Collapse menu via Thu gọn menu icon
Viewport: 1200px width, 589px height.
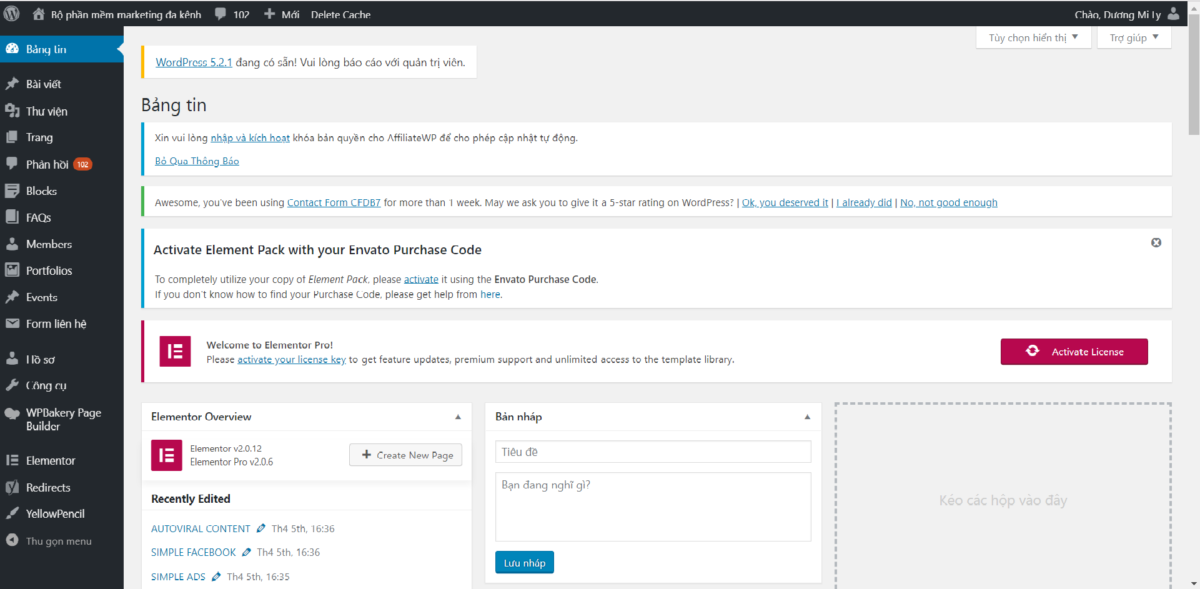12,541
